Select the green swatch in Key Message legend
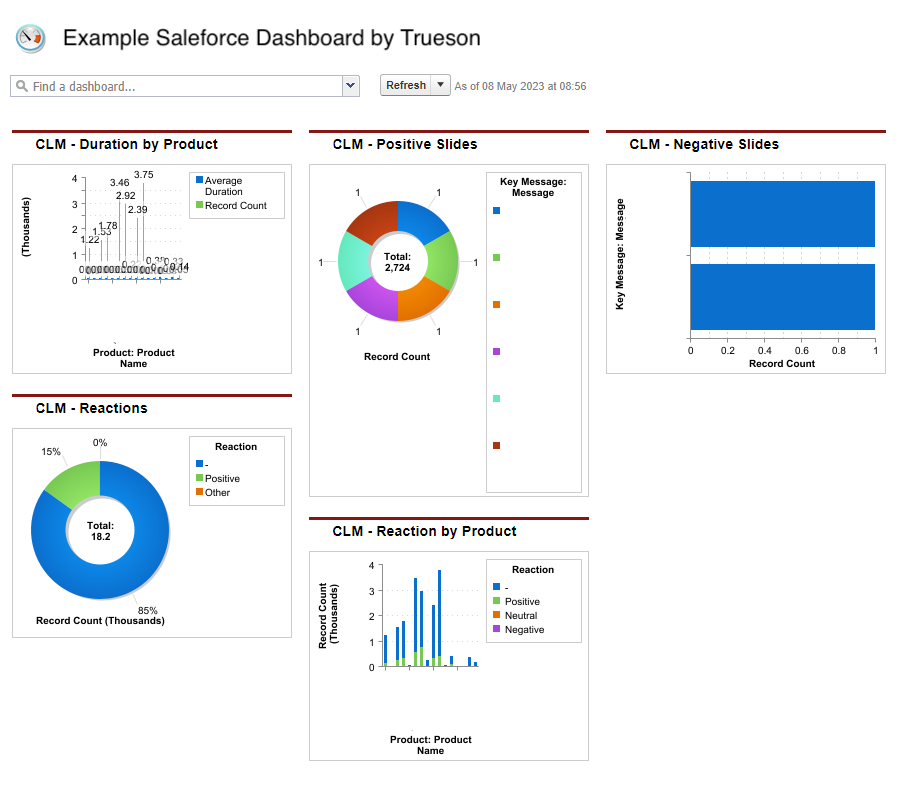898x795 pixels. (x=497, y=258)
